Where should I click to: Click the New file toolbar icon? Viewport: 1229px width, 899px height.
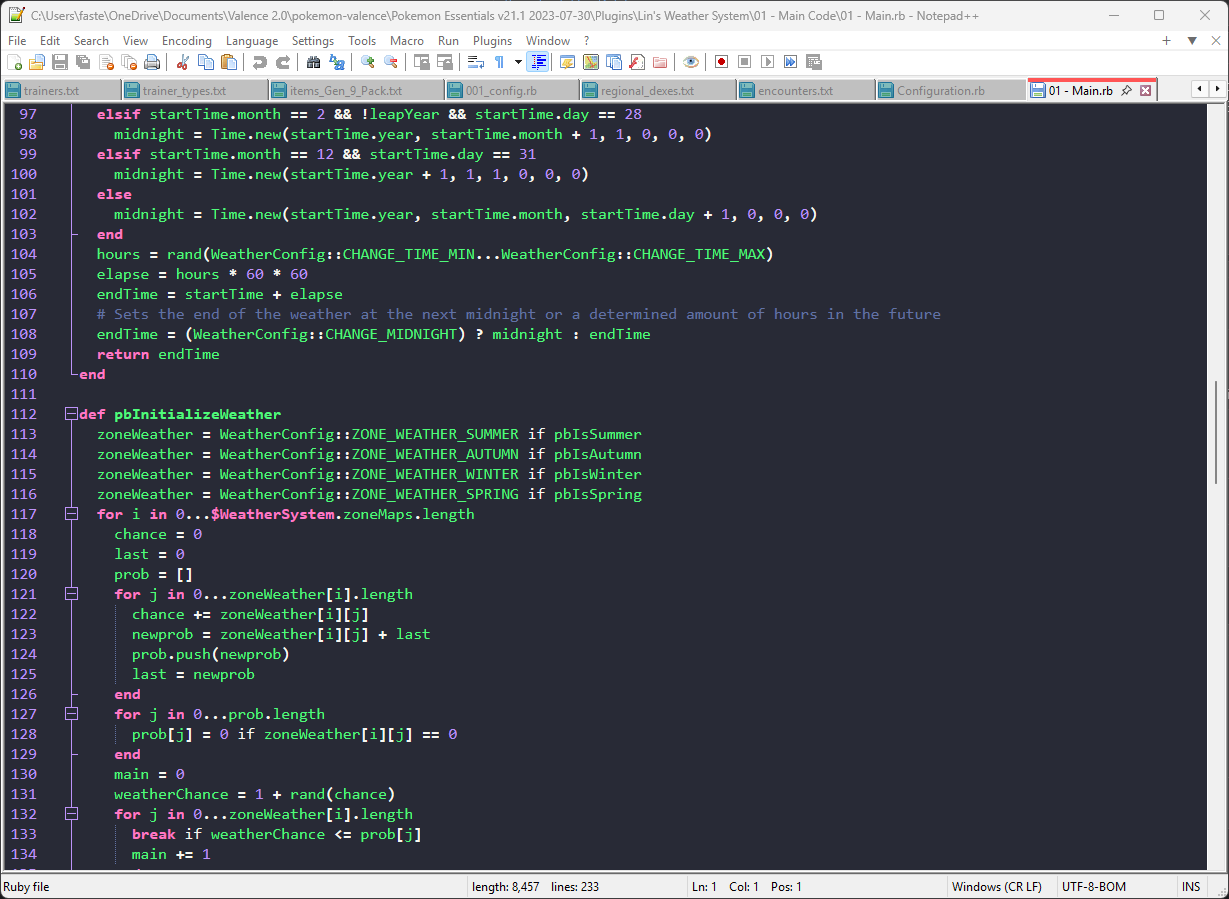point(14,62)
